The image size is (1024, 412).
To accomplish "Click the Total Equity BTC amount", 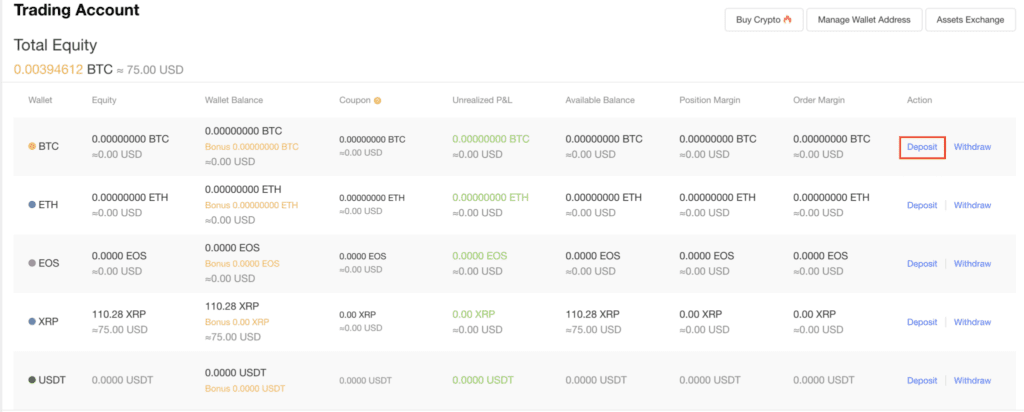I will pyautogui.click(x=48, y=70).
